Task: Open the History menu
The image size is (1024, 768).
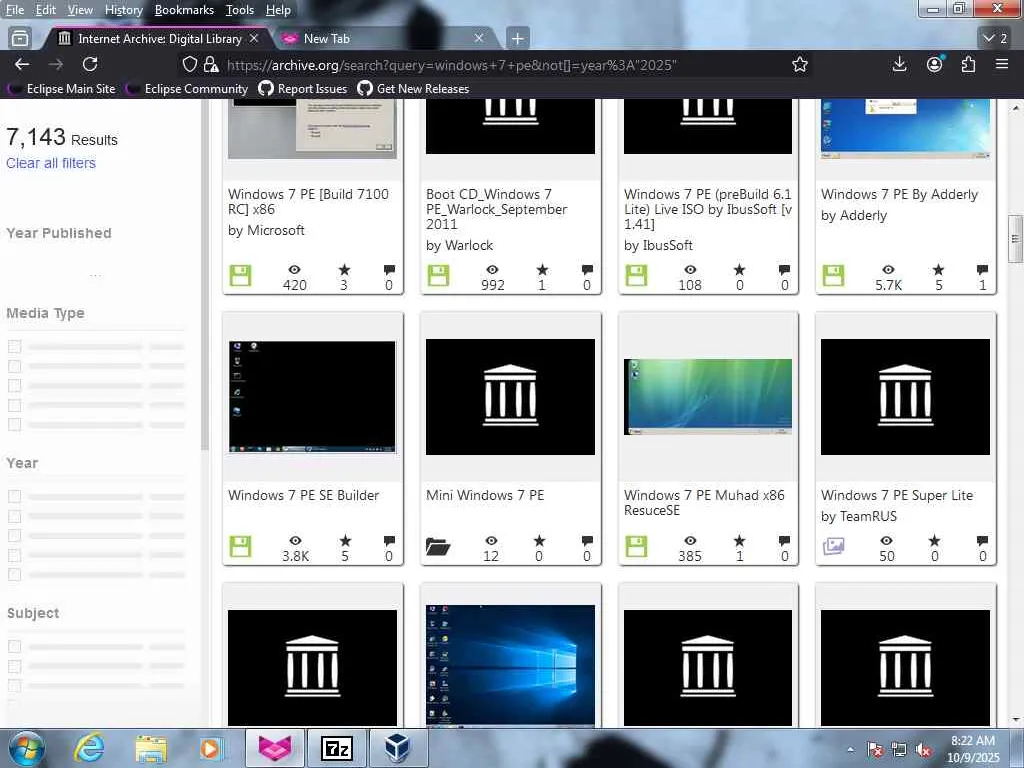Action: click(x=123, y=10)
